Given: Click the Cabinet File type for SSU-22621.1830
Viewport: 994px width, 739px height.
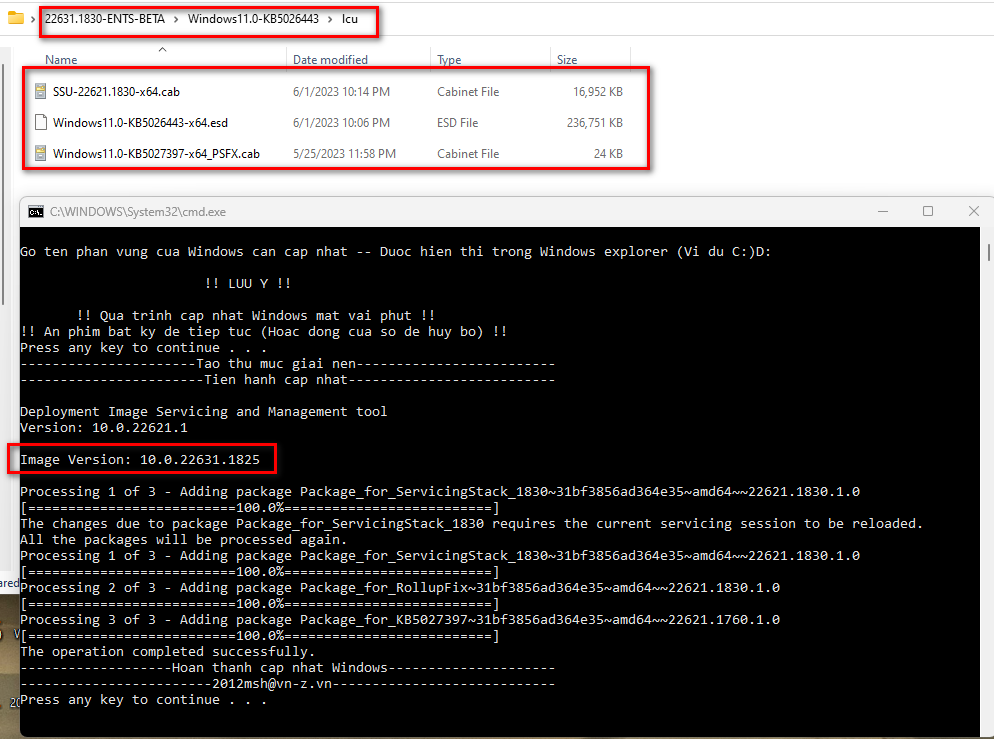Looking at the screenshot, I should tap(468, 91).
